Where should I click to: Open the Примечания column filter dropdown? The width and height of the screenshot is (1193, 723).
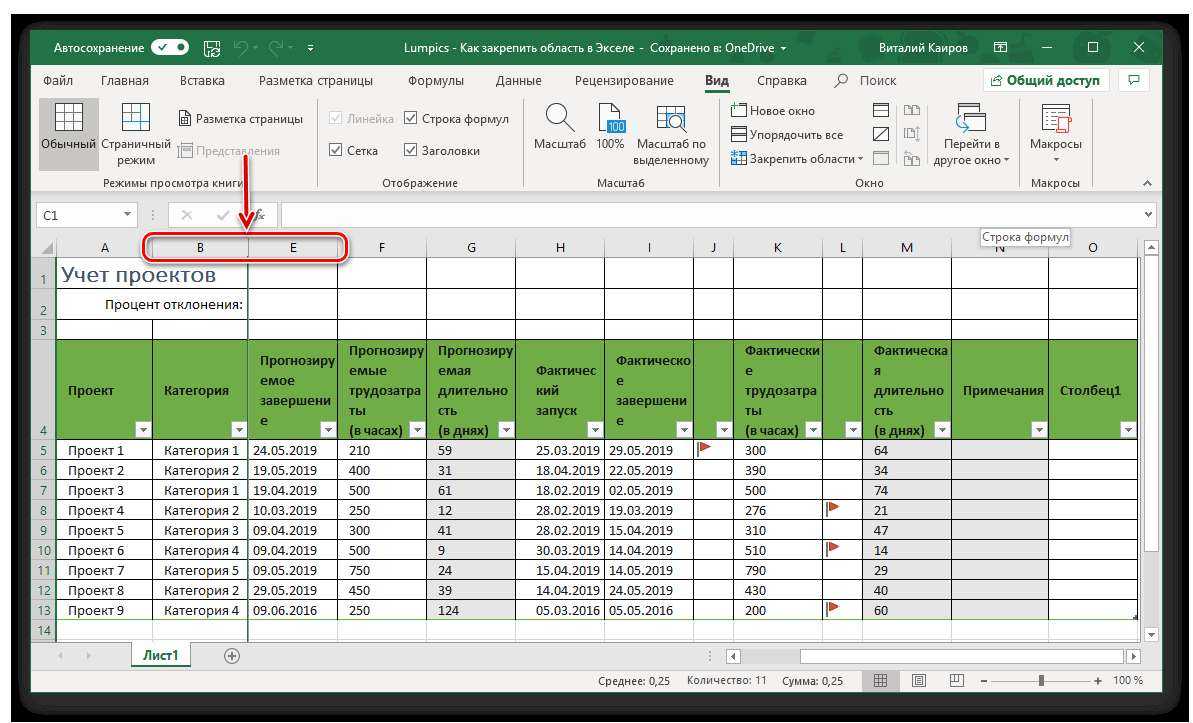[1039, 430]
